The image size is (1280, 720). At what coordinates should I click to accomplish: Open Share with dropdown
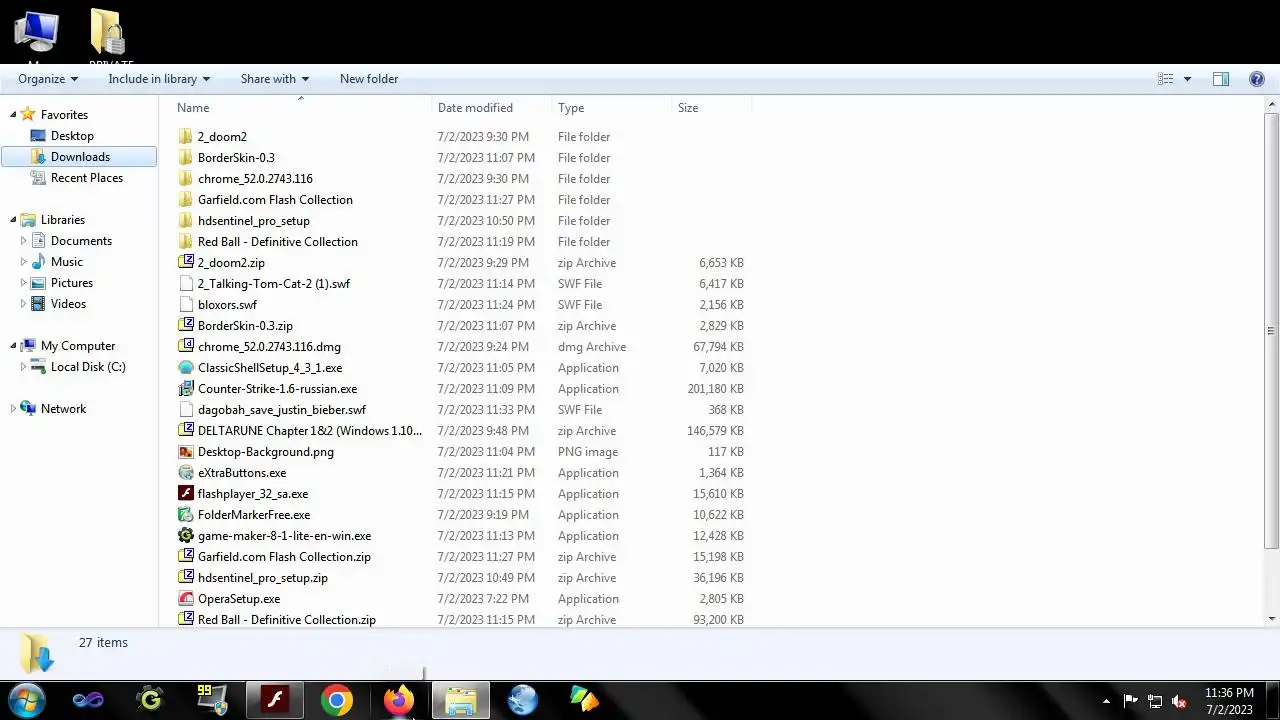point(274,79)
